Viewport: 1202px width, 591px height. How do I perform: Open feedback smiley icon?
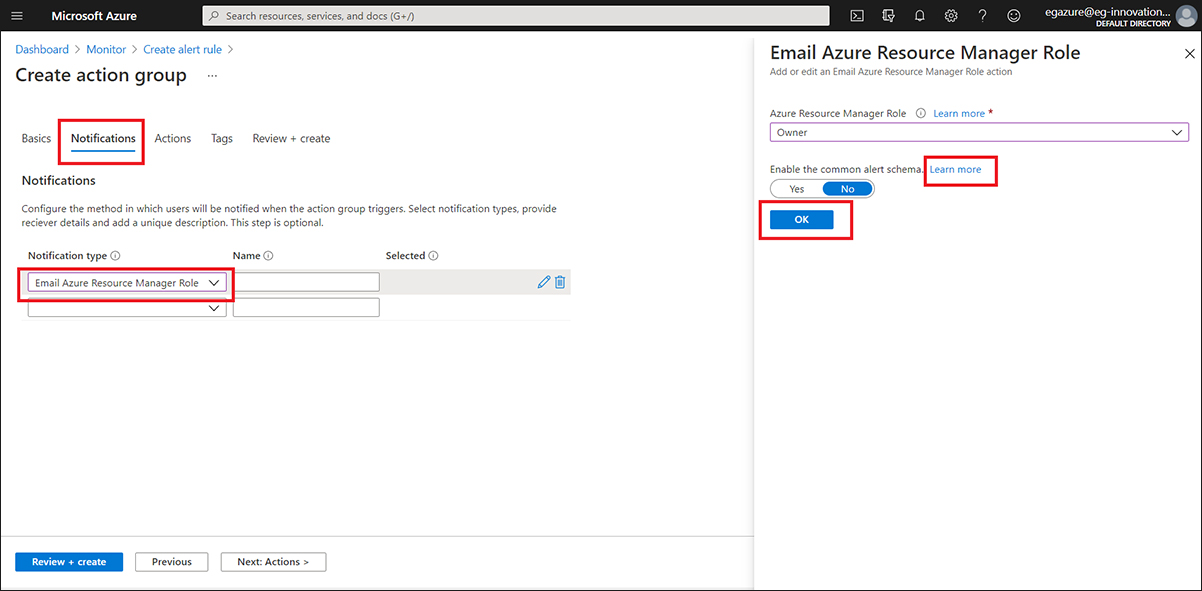point(1014,16)
